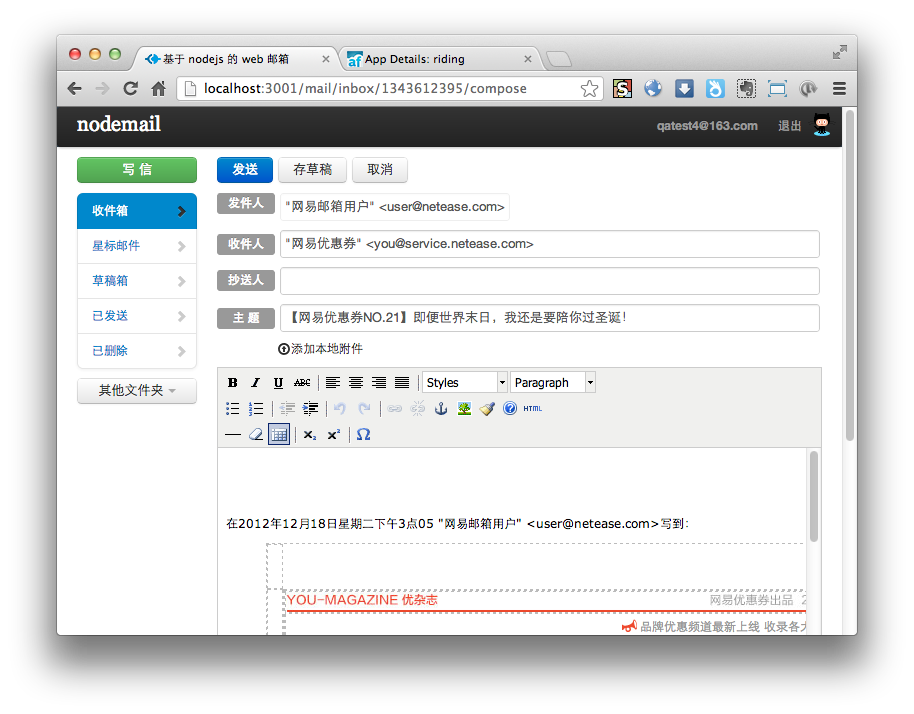Click 取消 cancel button
Viewport: 914px width, 714px height.
(380, 170)
